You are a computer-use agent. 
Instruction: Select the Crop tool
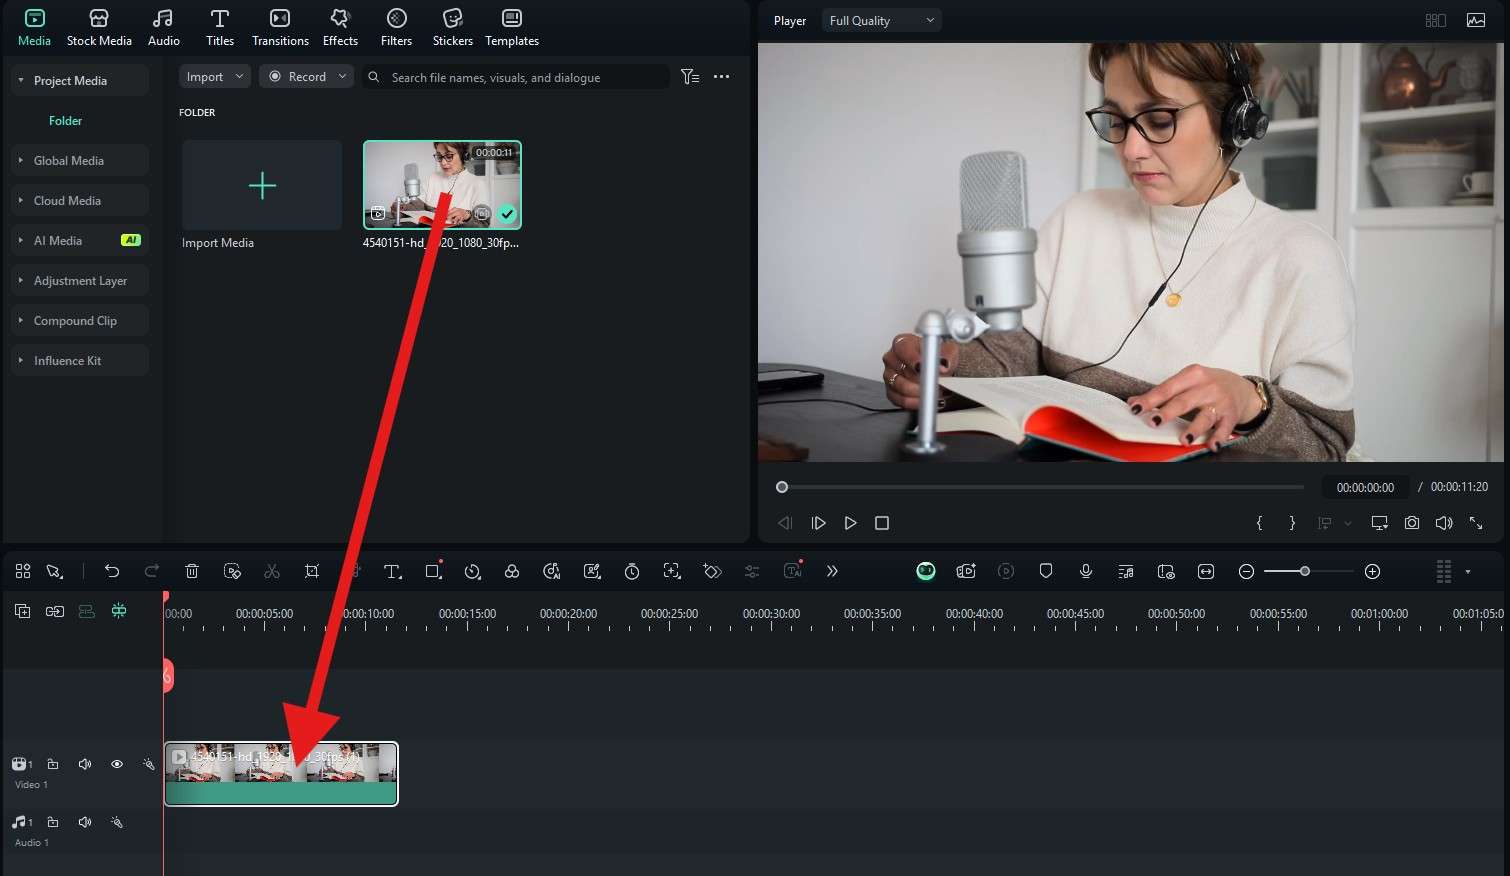(312, 571)
